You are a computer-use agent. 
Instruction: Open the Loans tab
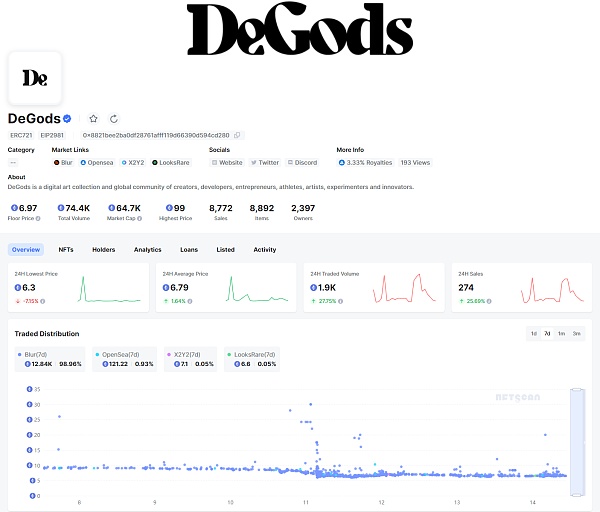tap(189, 249)
